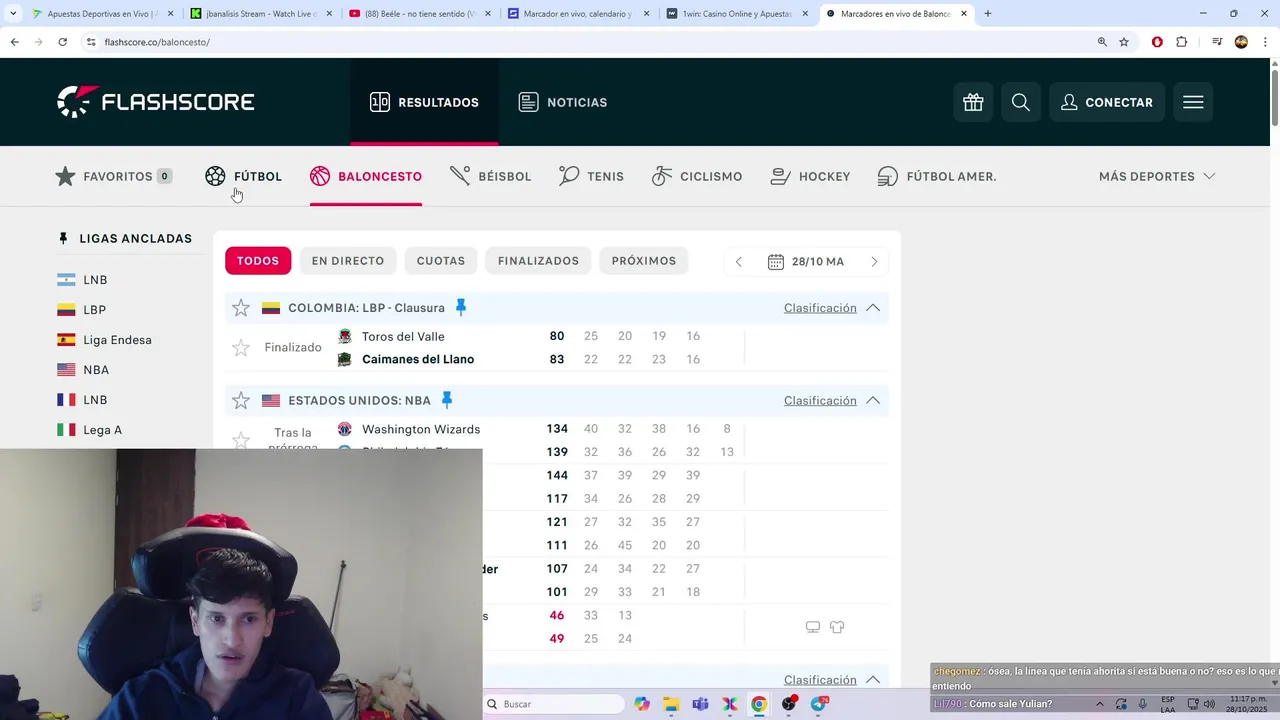Image resolution: width=1280 pixels, height=720 pixels.
Task: Click taskbar Buscar search box
Action: [554, 704]
